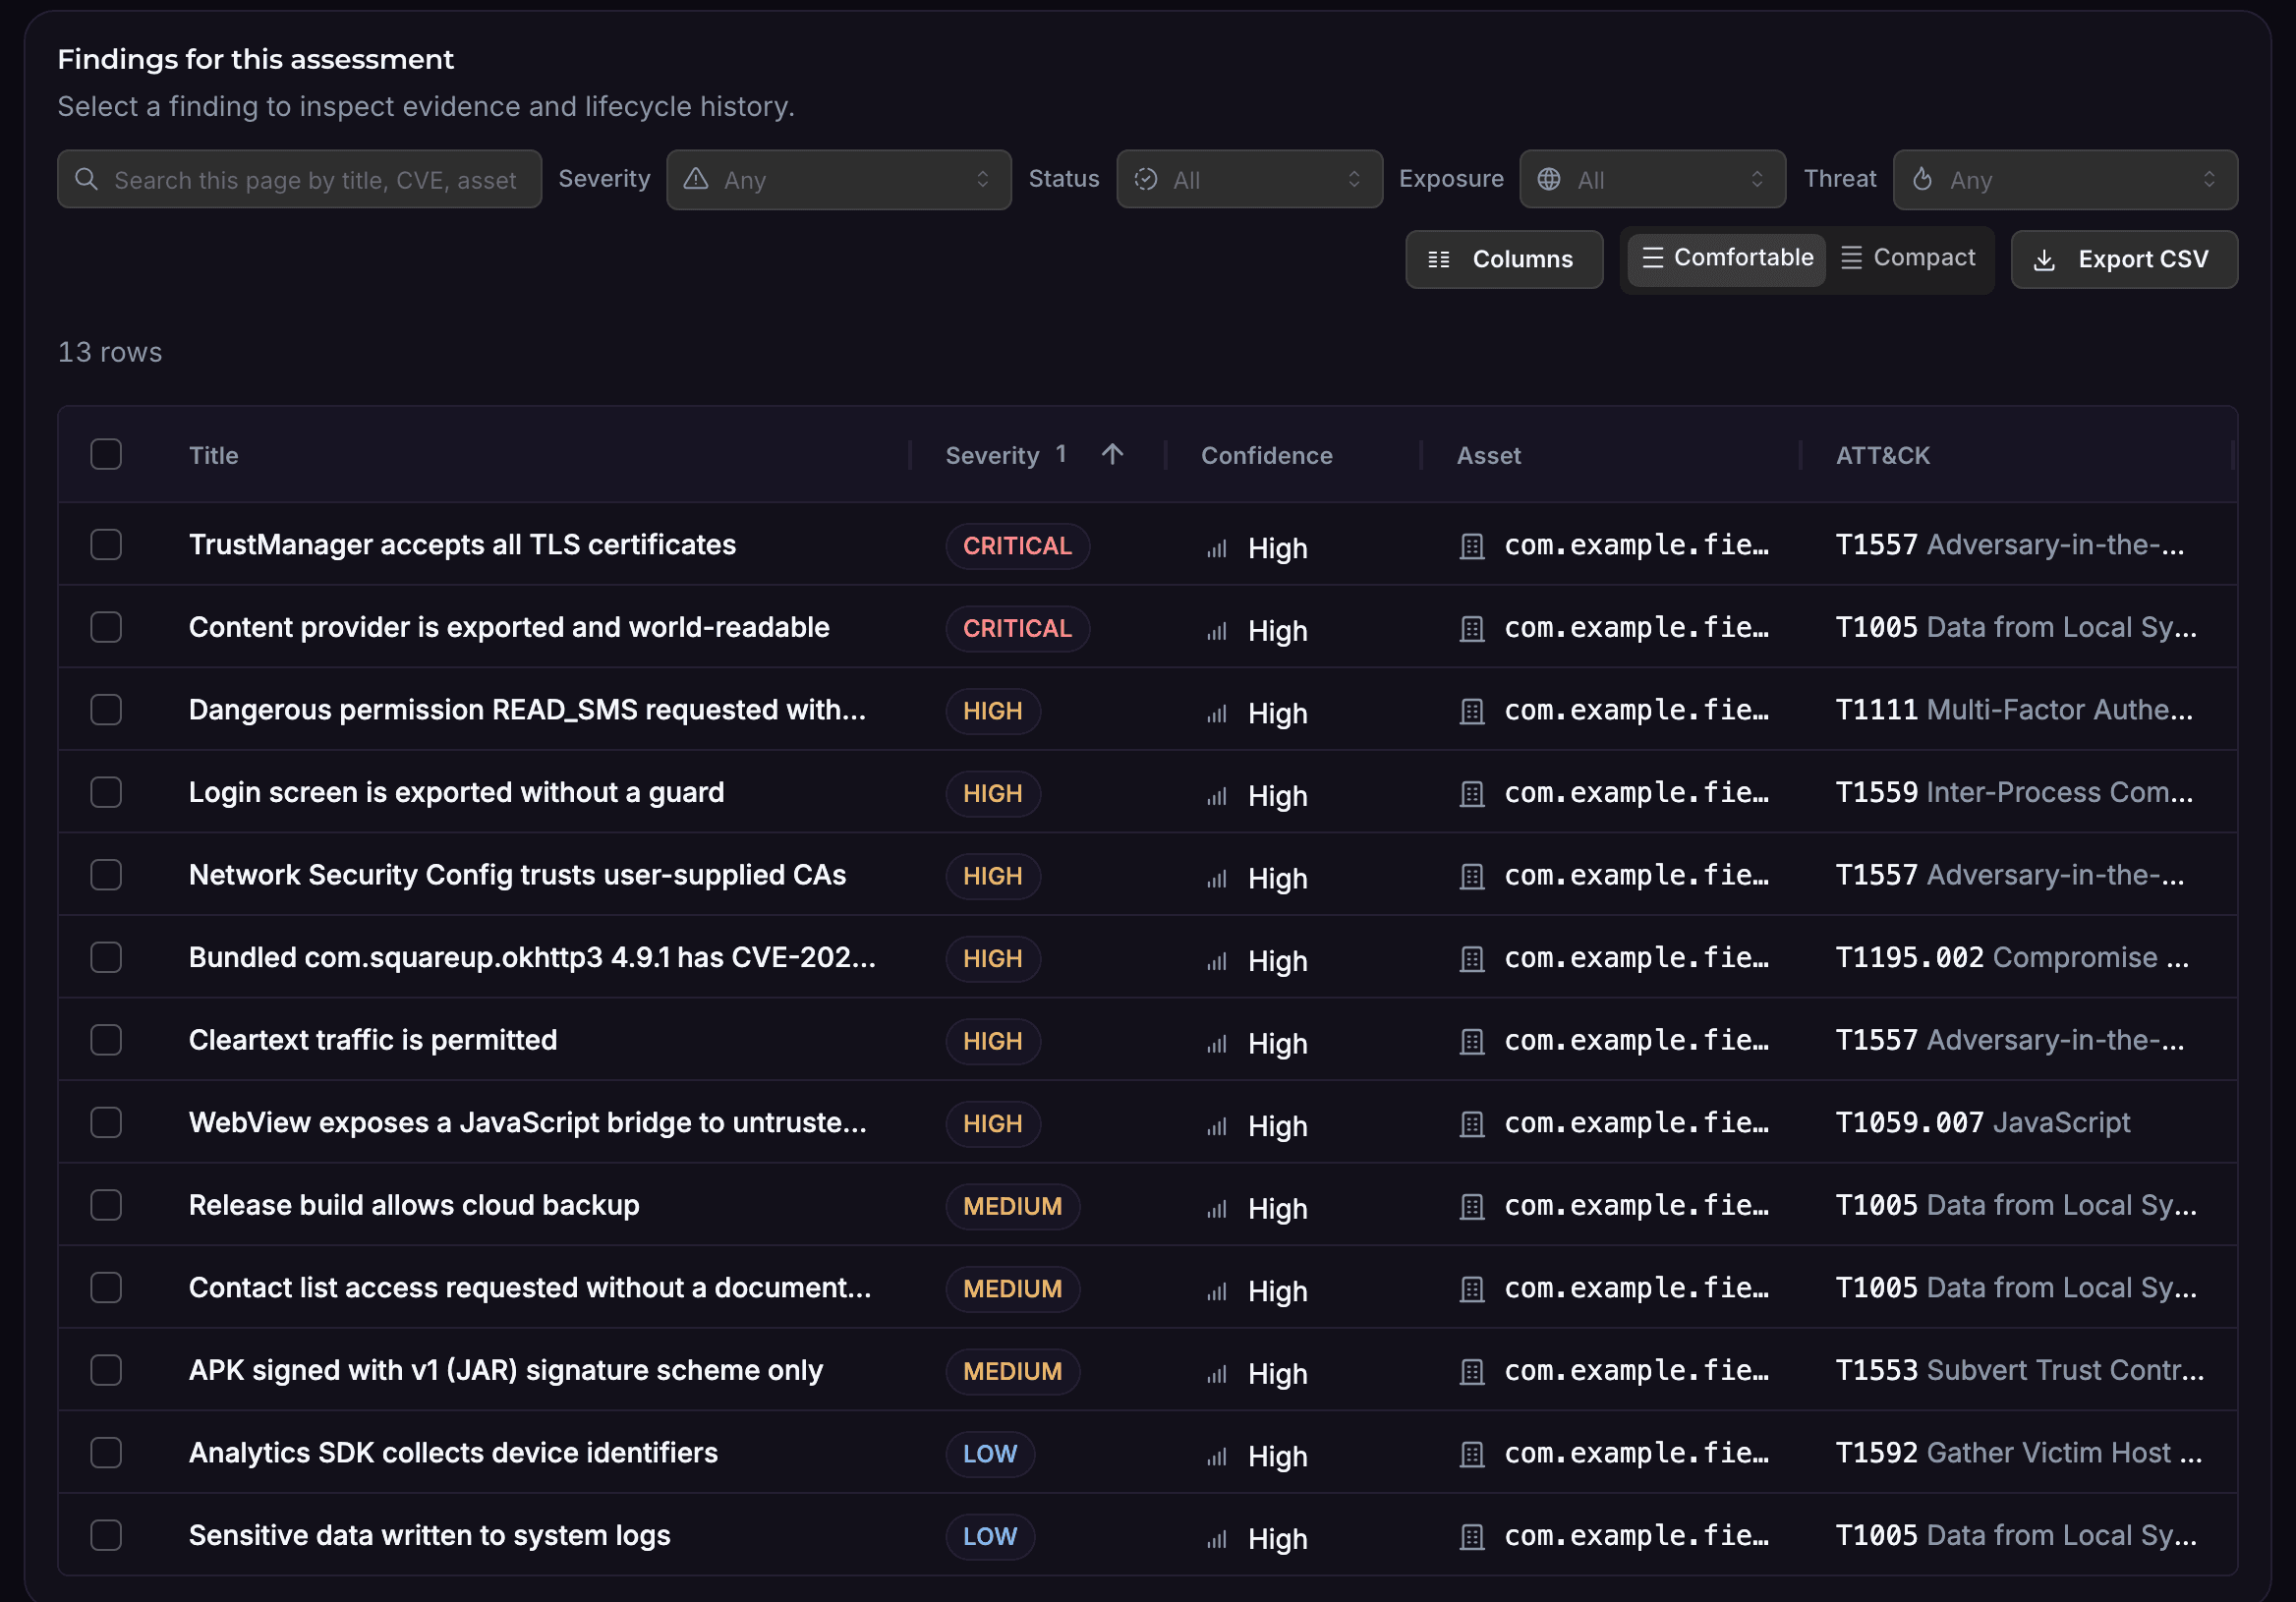The width and height of the screenshot is (2296, 1602).
Task: Click T1059.007 JavaScript ATT&CK cell
Action: click(x=1983, y=1122)
